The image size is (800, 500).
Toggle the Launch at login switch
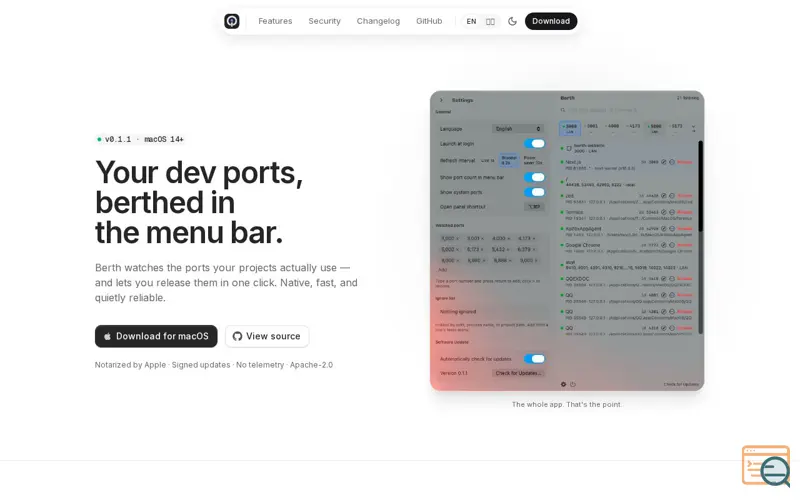pyautogui.click(x=534, y=144)
